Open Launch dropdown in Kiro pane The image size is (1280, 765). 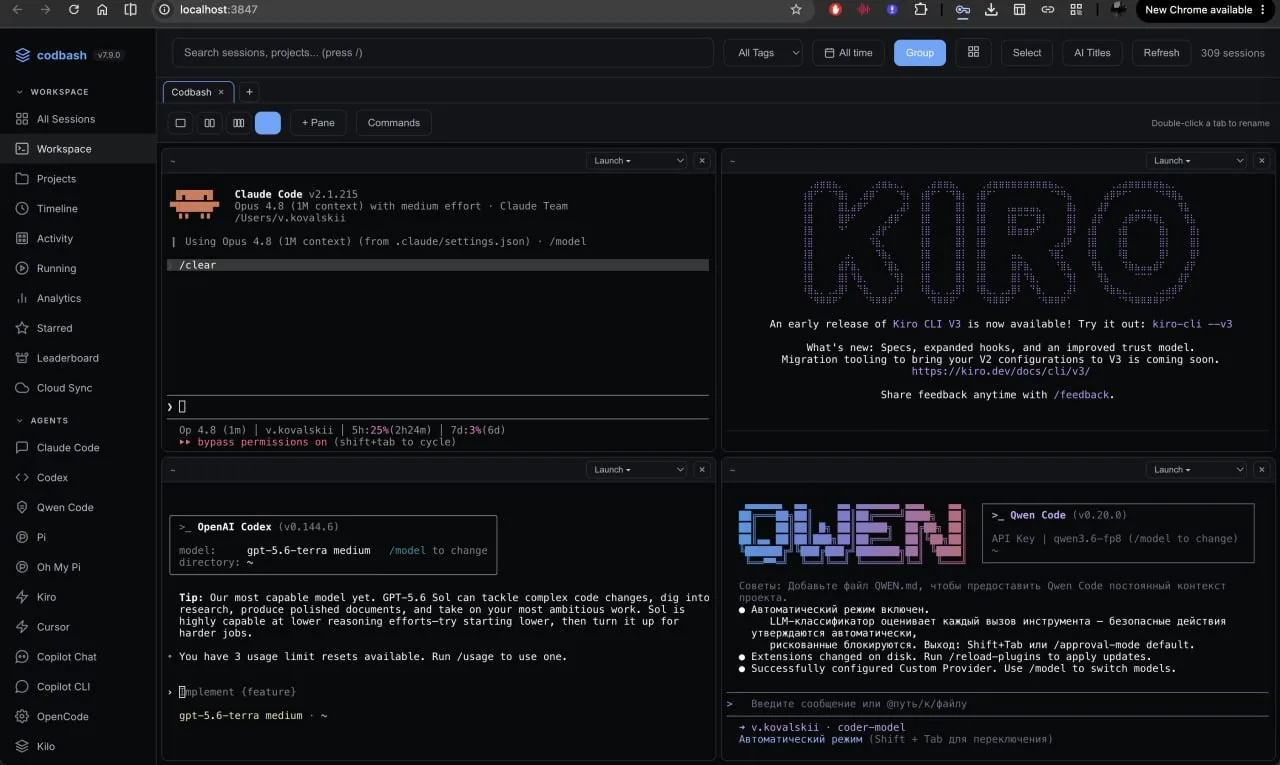[x=1196, y=161]
